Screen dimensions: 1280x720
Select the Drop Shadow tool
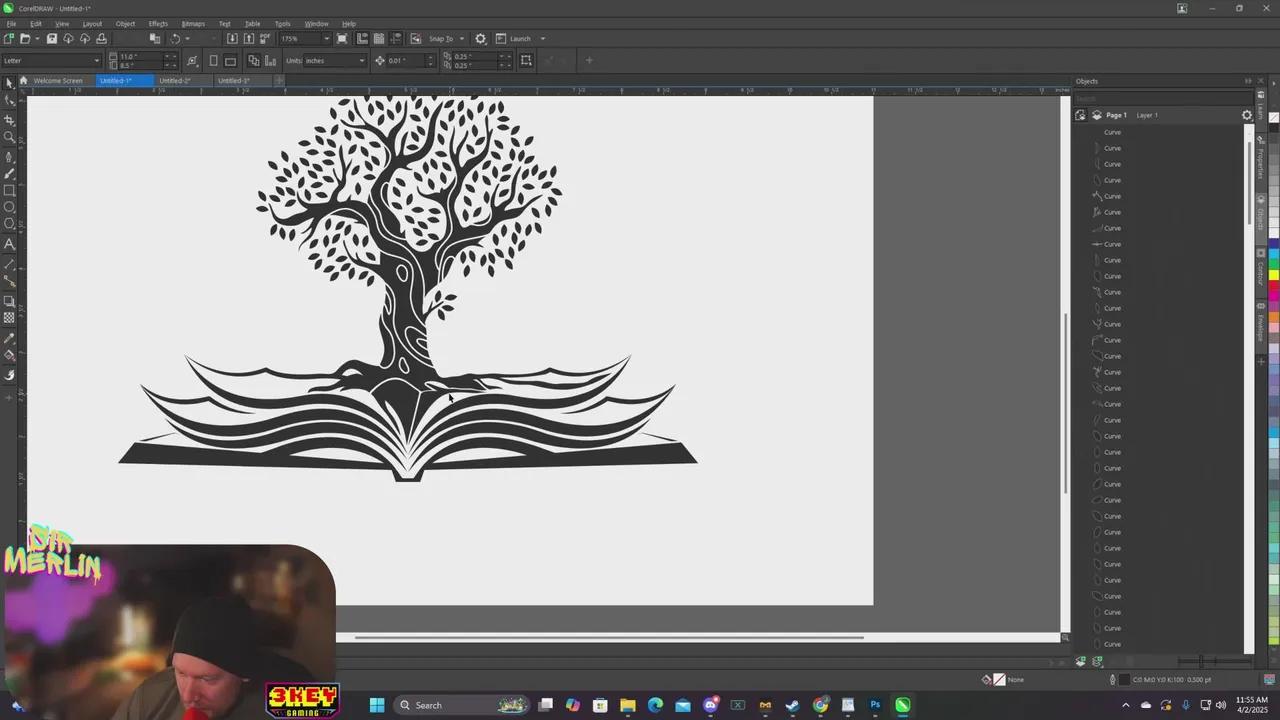pyautogui.click(x=9, y=301)
